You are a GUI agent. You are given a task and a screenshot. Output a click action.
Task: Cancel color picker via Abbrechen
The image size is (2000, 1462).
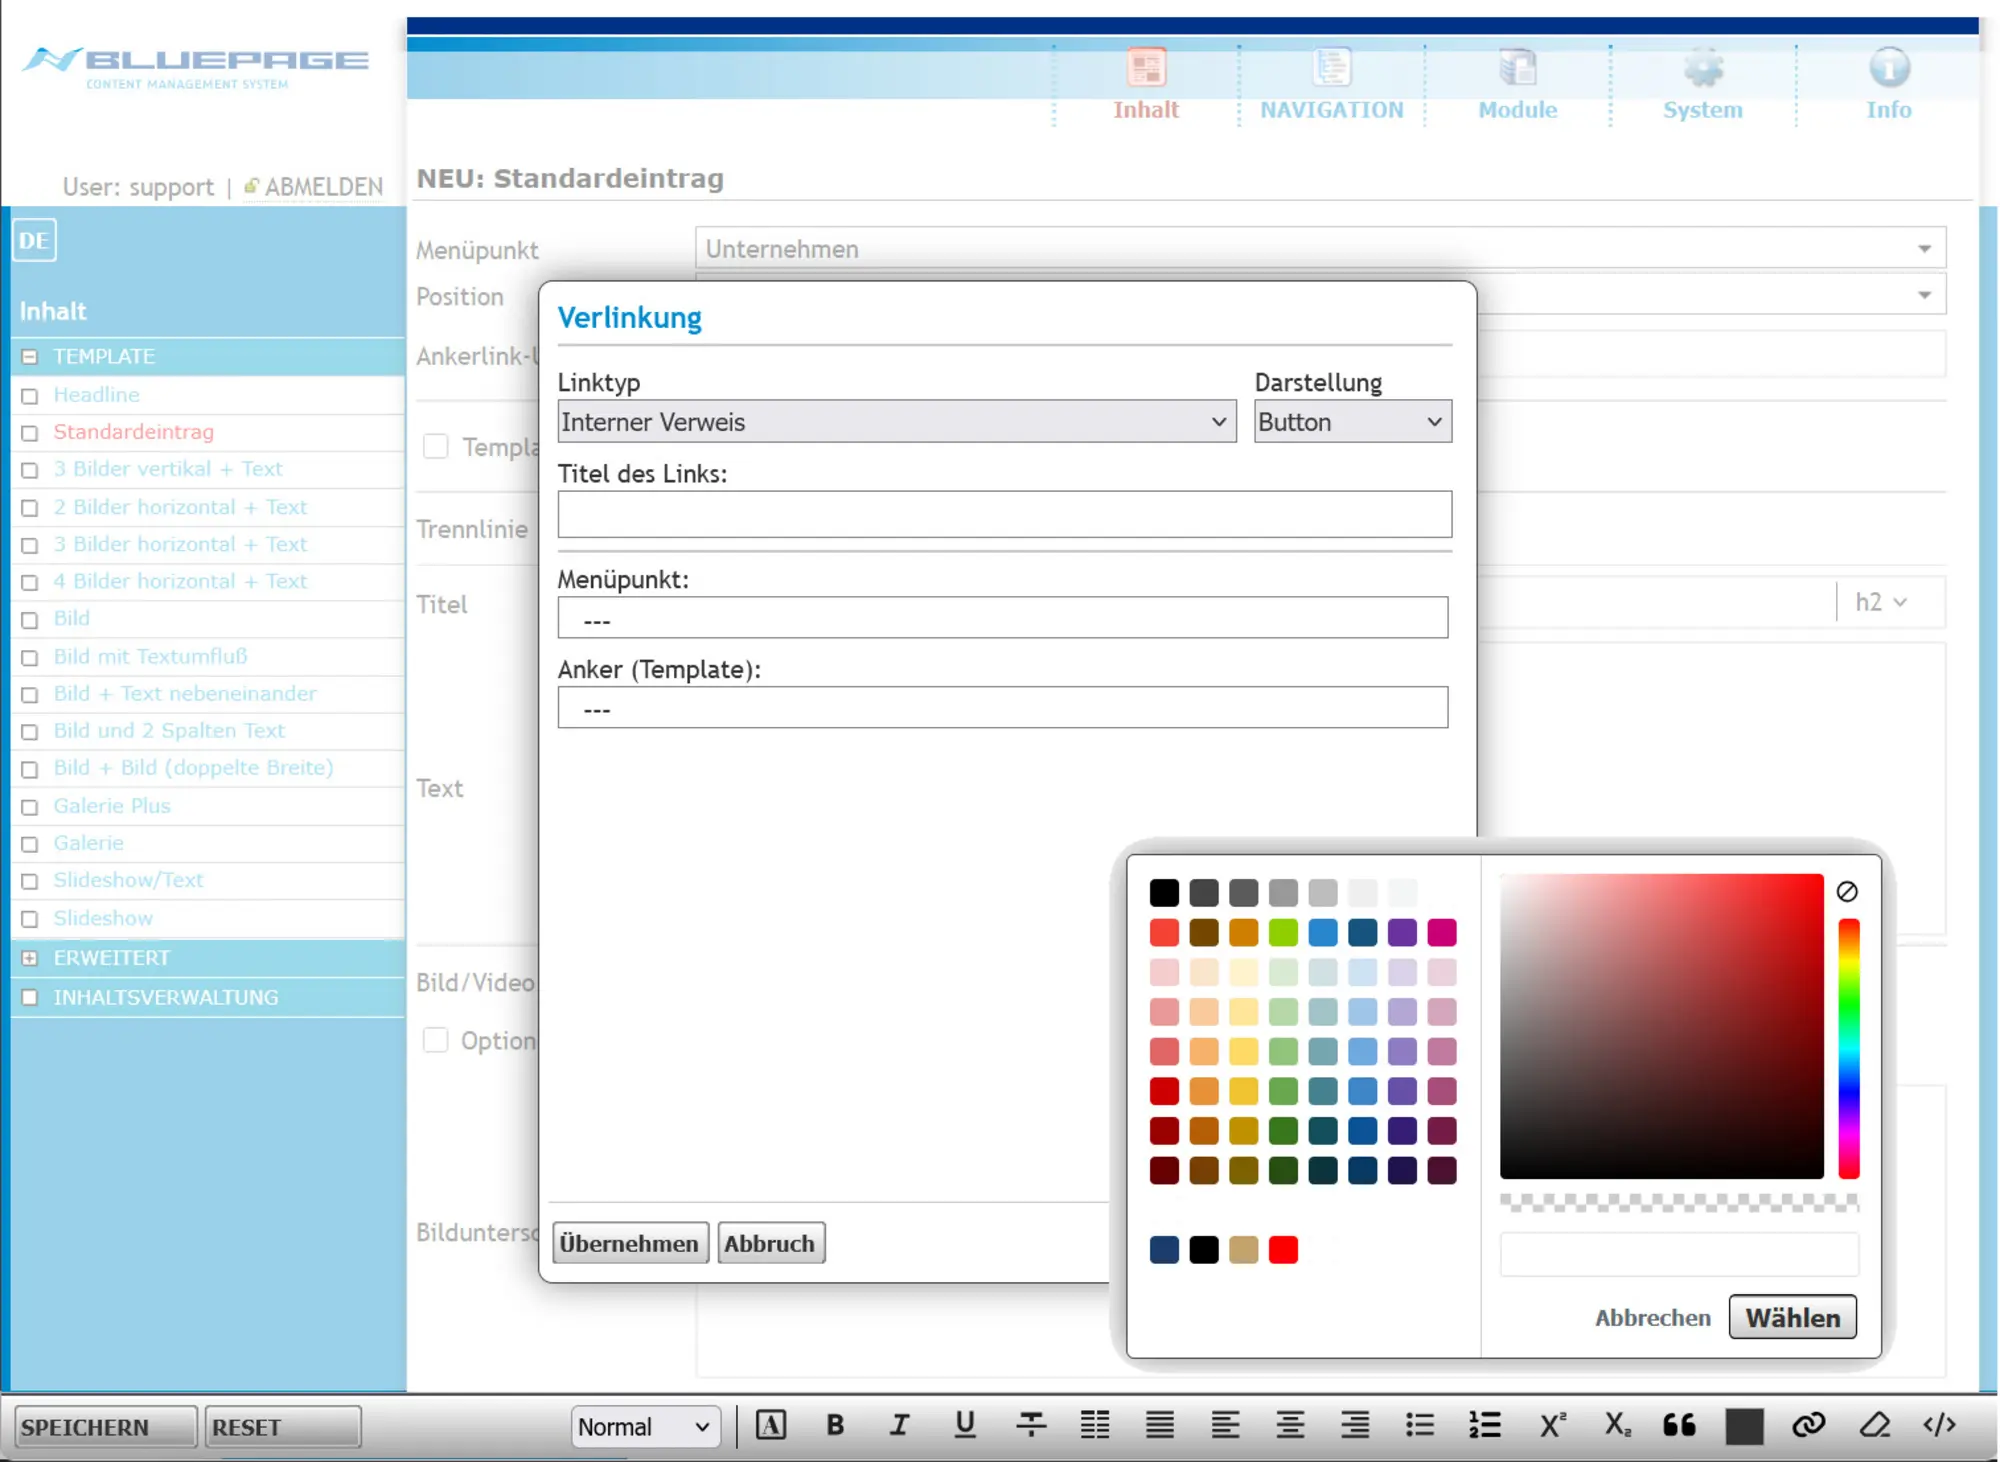pos(1652,1317)
